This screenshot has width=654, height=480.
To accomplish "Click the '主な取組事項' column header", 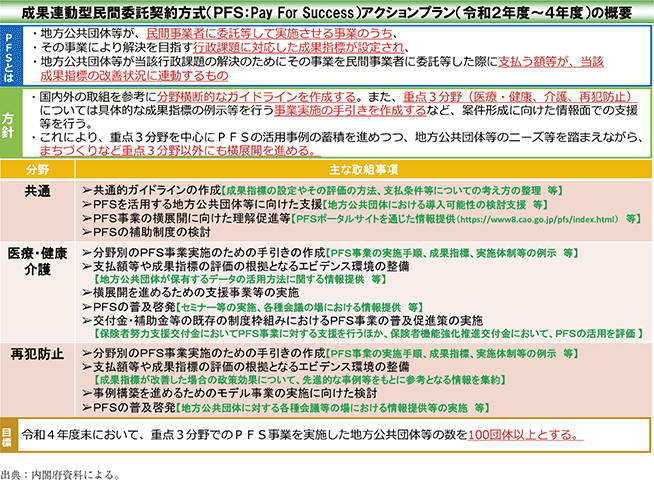I will pyautogui.click(x=364, y=170).
